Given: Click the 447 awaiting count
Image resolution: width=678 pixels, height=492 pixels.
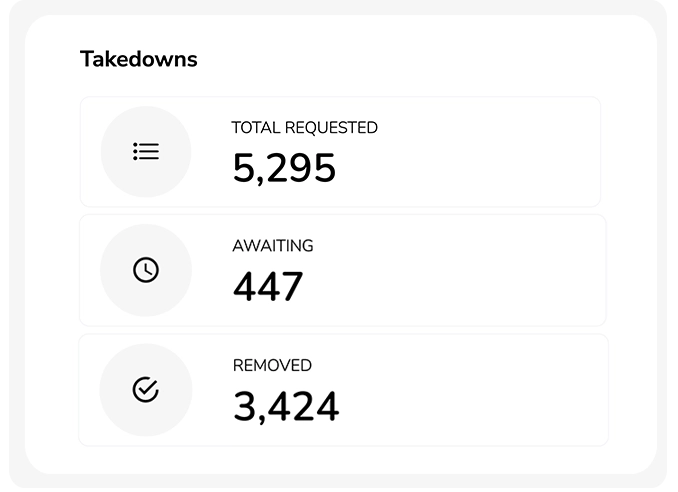Looking at the screenshot, I should (x=268, y=287).
